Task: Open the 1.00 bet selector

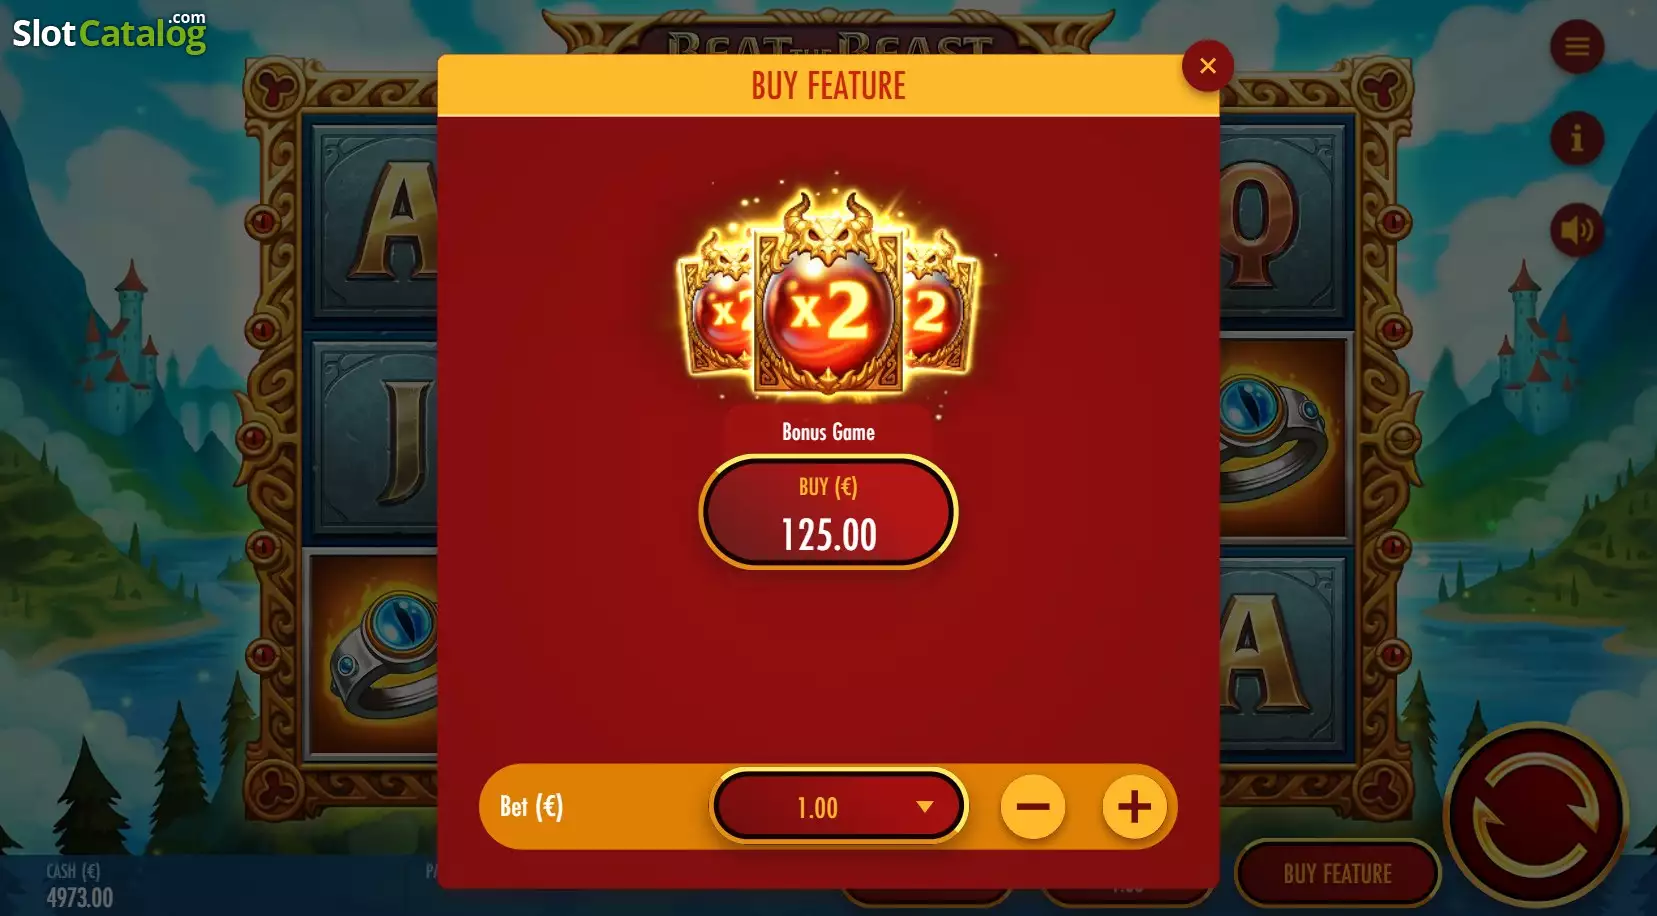Action: coord(839,807)
